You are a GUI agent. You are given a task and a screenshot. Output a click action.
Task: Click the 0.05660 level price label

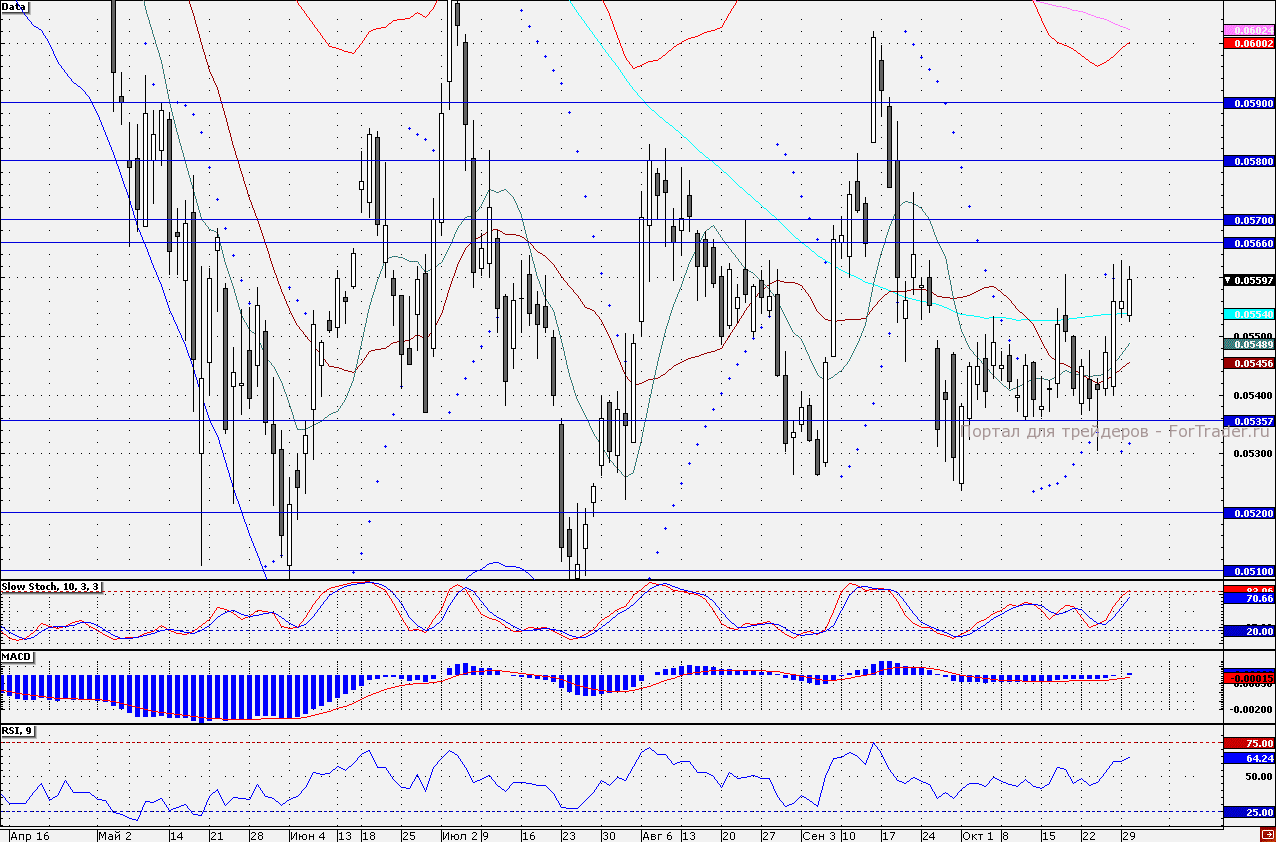point(1249,243)
